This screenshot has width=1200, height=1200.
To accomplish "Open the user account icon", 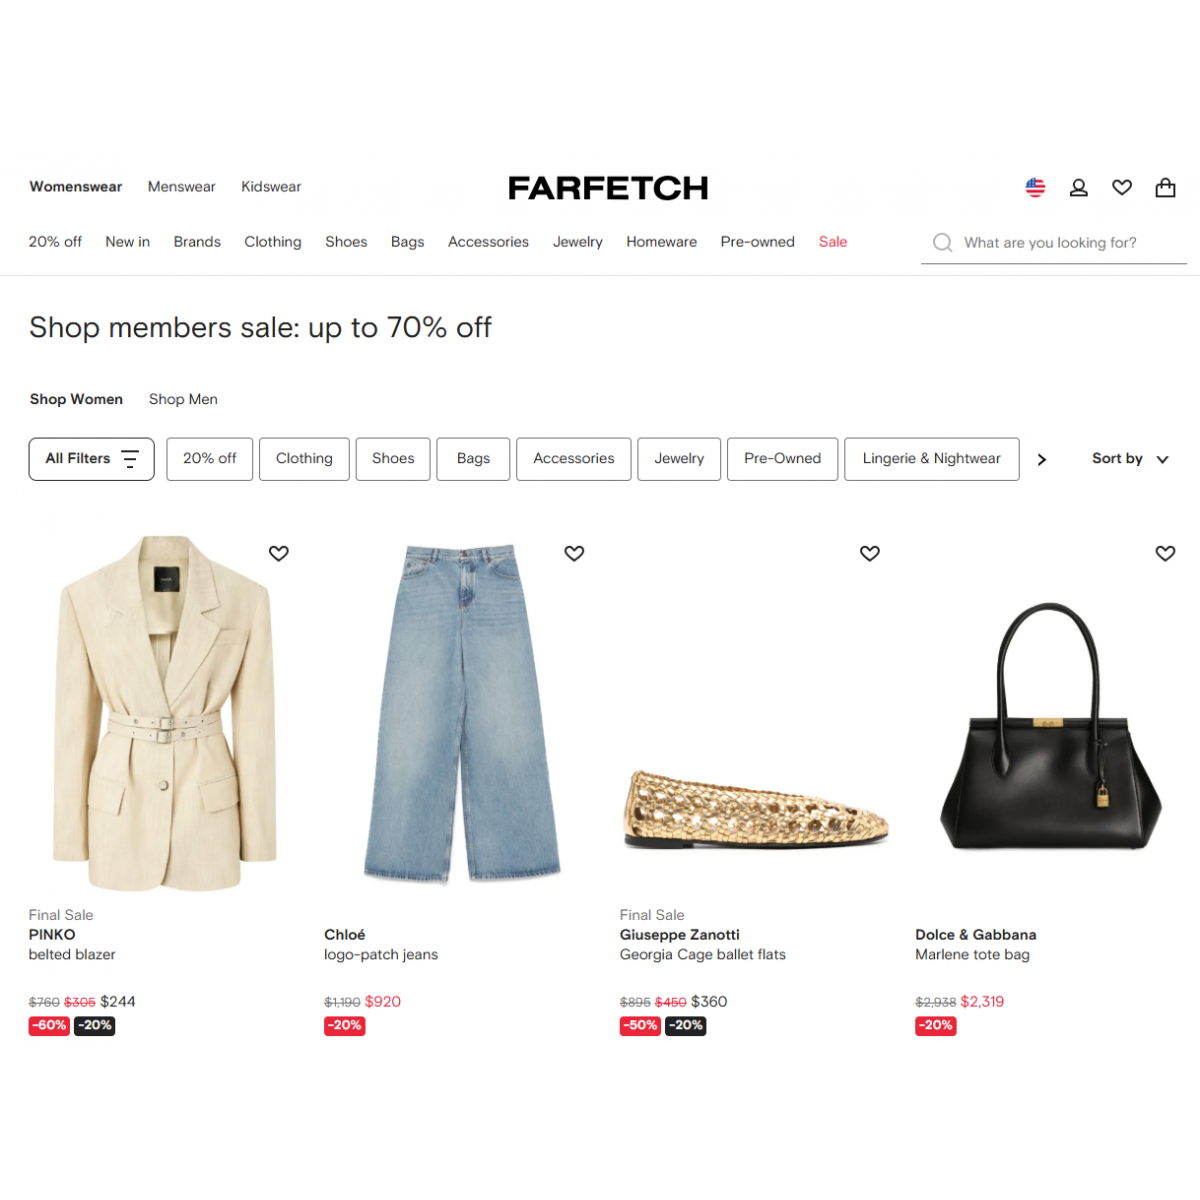I will click(x=1078, y=187).
